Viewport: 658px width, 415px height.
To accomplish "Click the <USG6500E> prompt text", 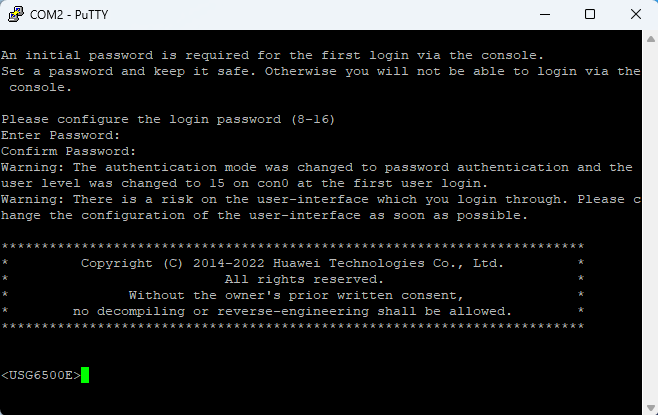I will pos(41,375).
